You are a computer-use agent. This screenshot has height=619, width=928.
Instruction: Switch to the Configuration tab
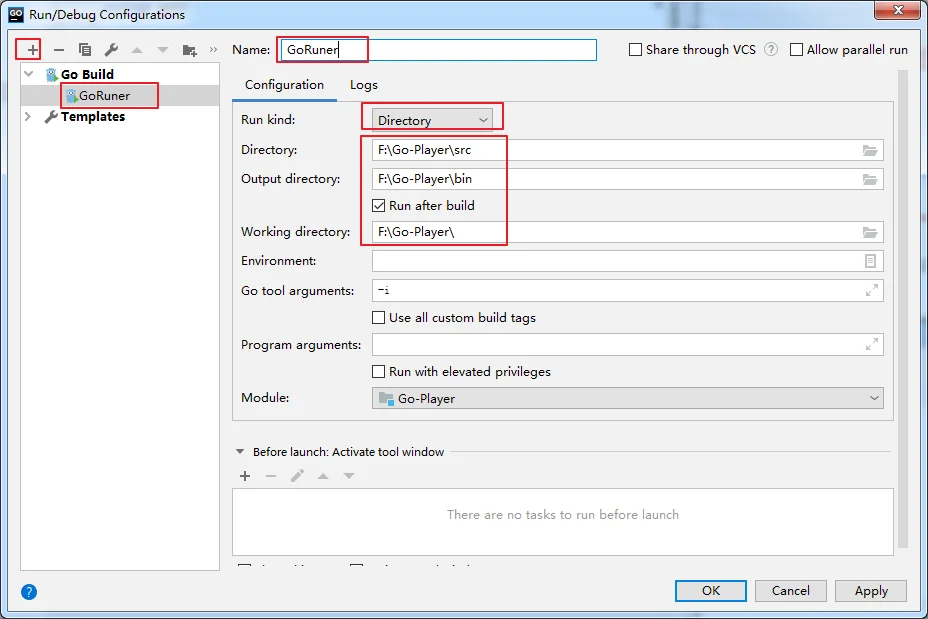pyautogui.click(x=285, y=85)
